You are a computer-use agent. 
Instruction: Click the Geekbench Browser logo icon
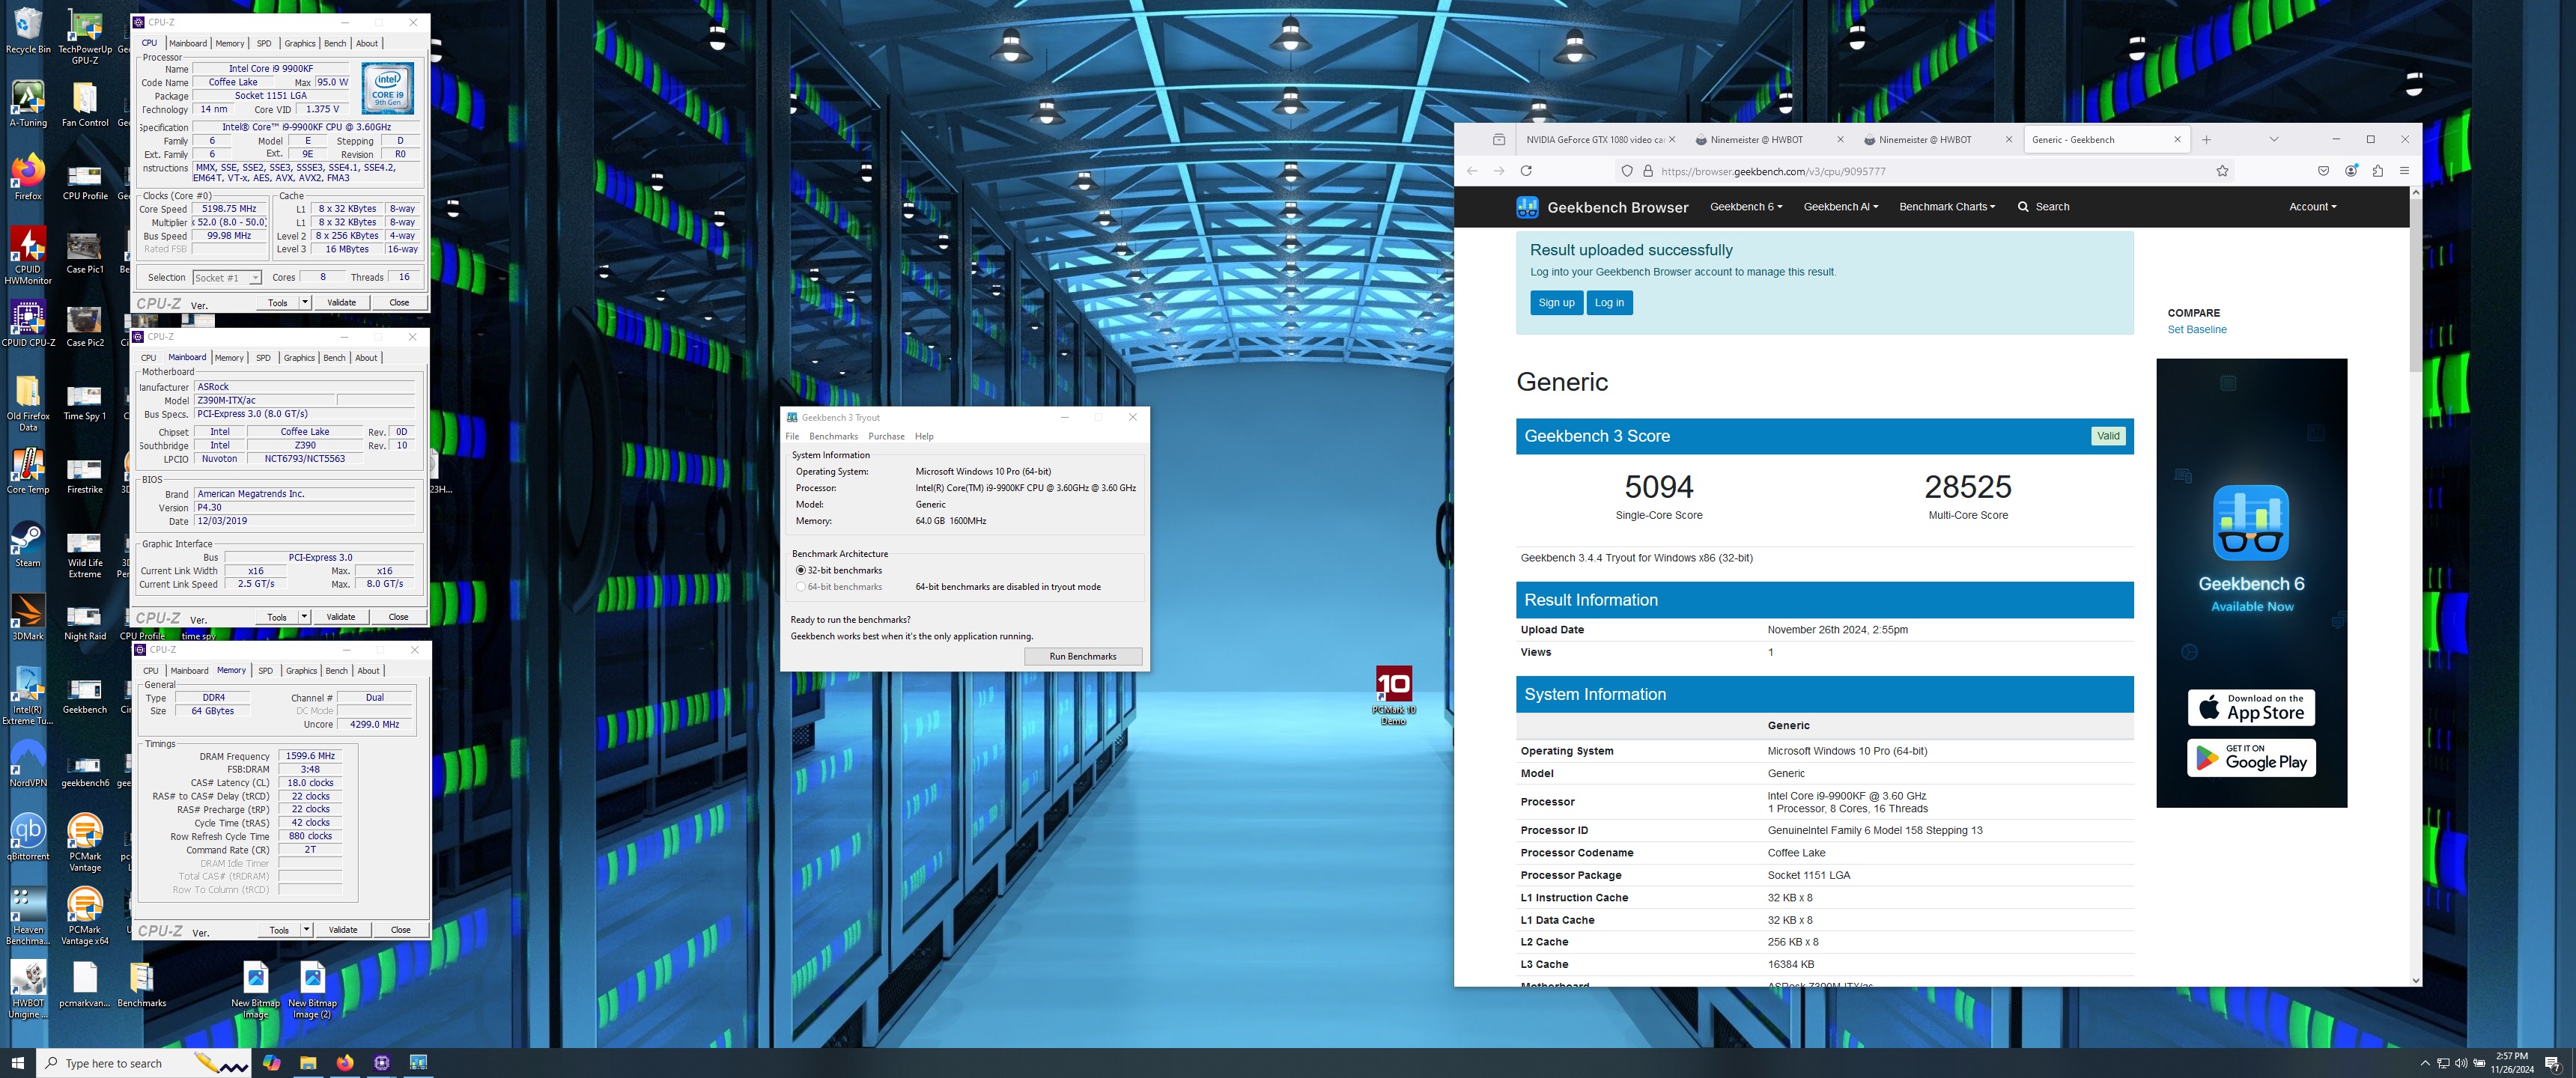[x=1527, y=207]
